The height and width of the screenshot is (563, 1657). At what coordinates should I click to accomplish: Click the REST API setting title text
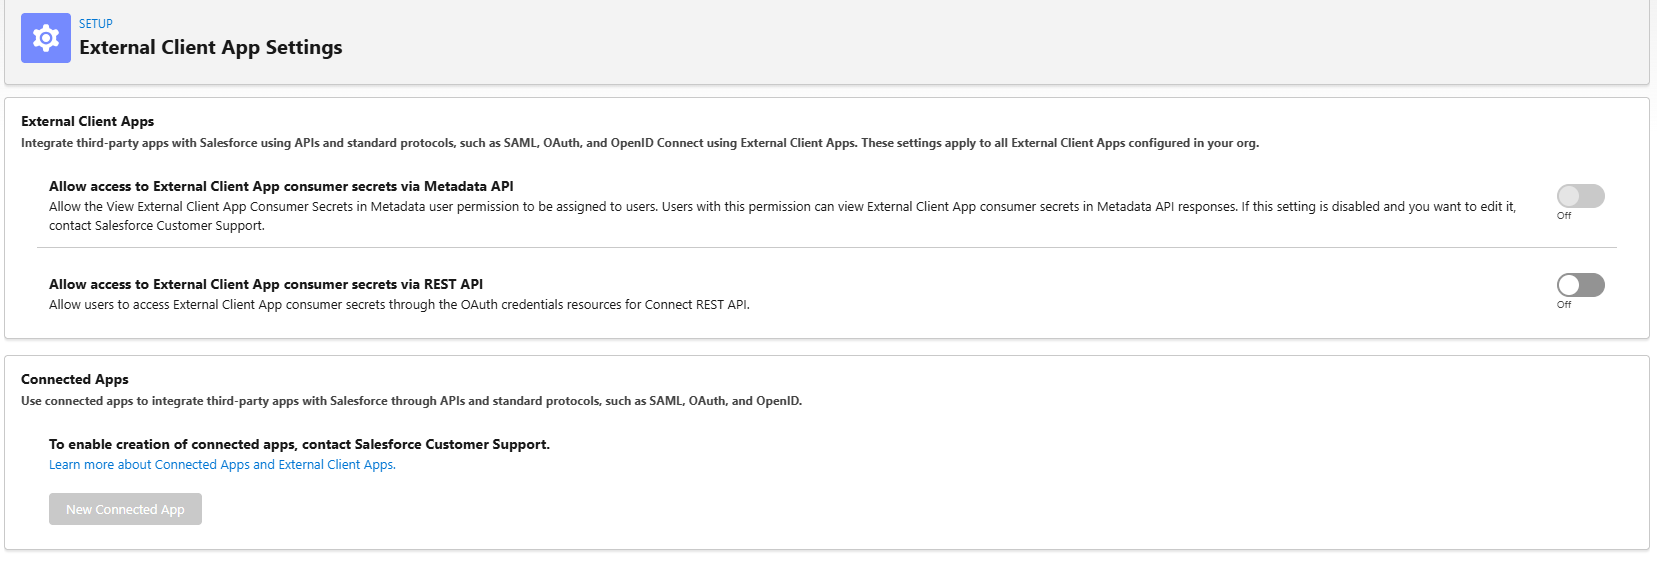[266, 284]
